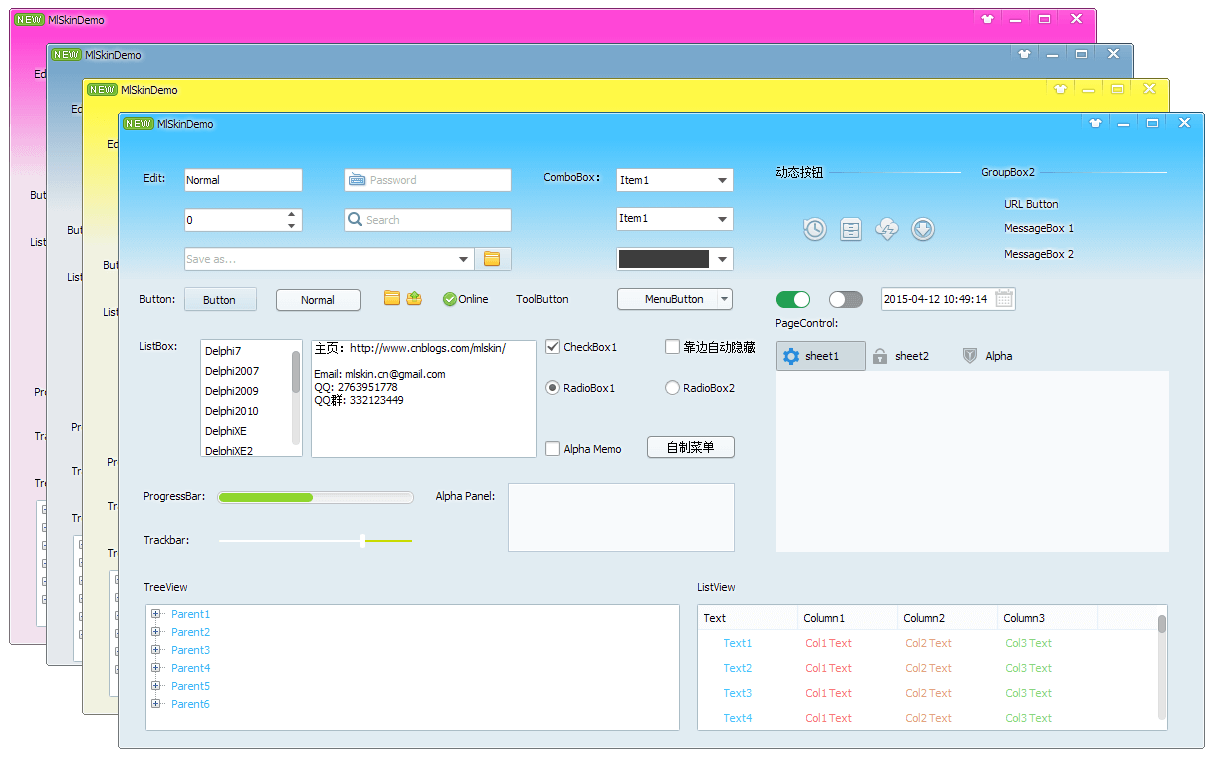Turn off the green toggle switch
This screenshot has height=758, width=1219.
tap(793, 299)
